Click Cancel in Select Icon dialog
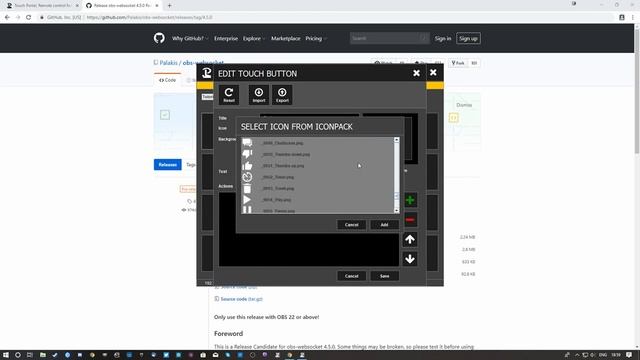 (x=351, y=224)
